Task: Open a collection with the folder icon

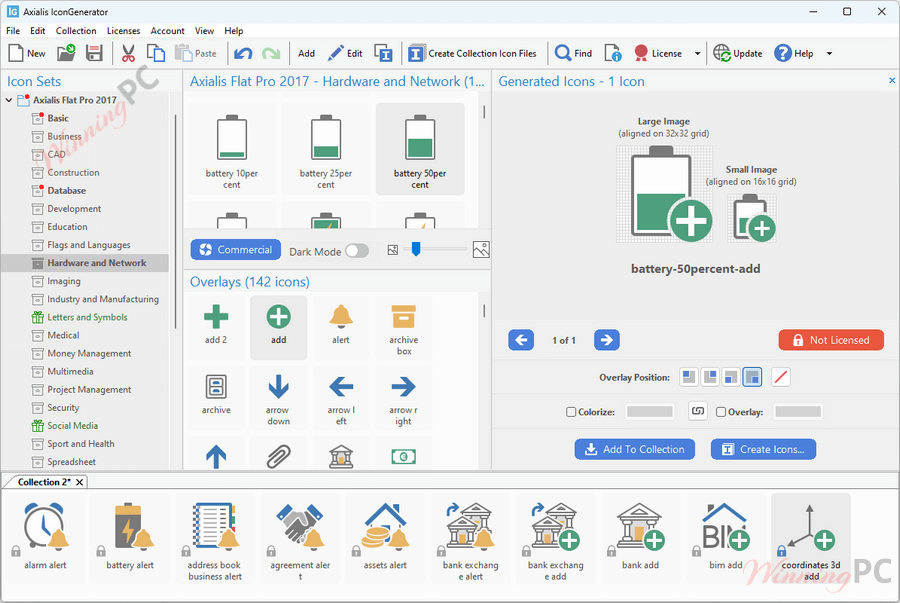Action: [x=66, y=53]
